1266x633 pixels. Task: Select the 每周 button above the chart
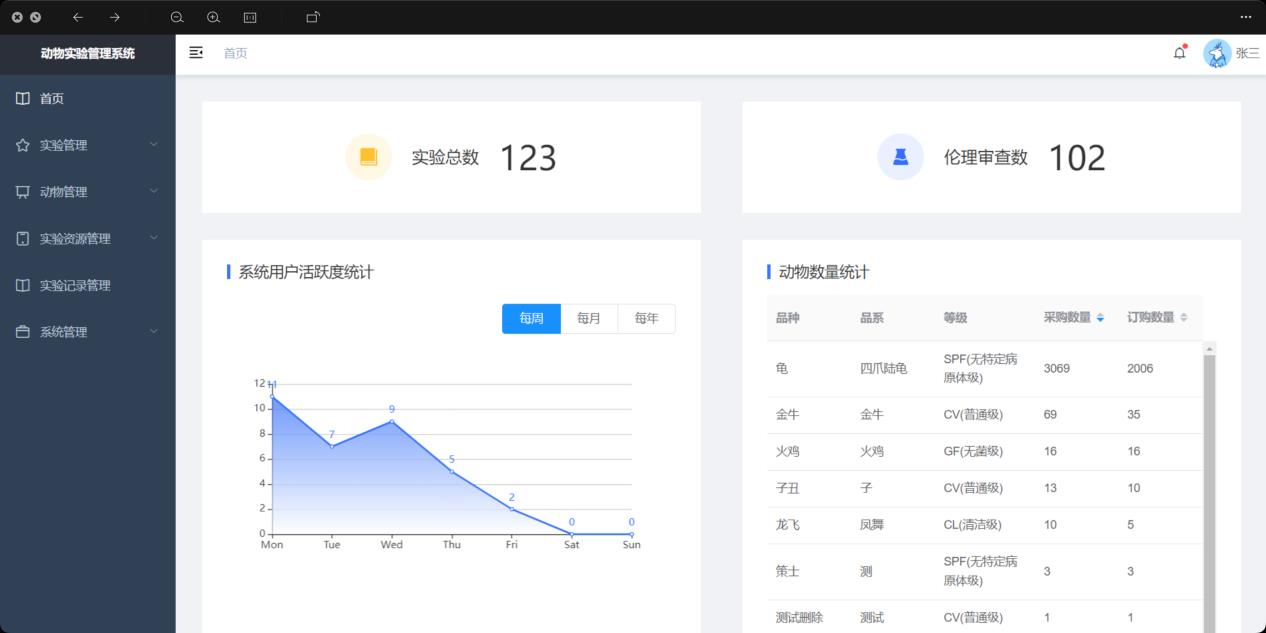531,318
